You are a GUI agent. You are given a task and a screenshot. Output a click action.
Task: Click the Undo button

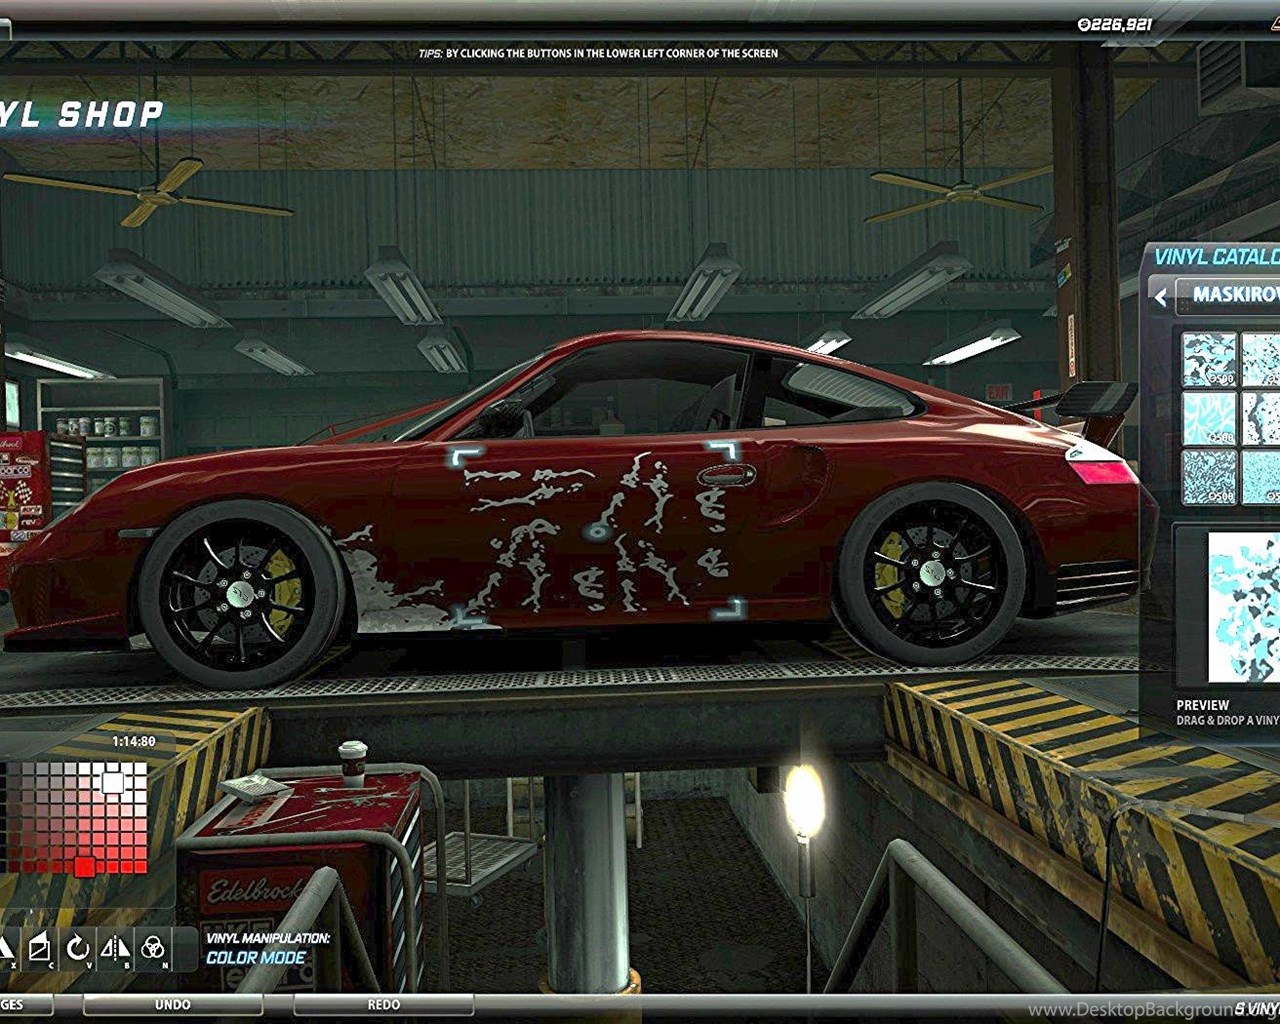pyautogui.click(x=172, y=1004)
